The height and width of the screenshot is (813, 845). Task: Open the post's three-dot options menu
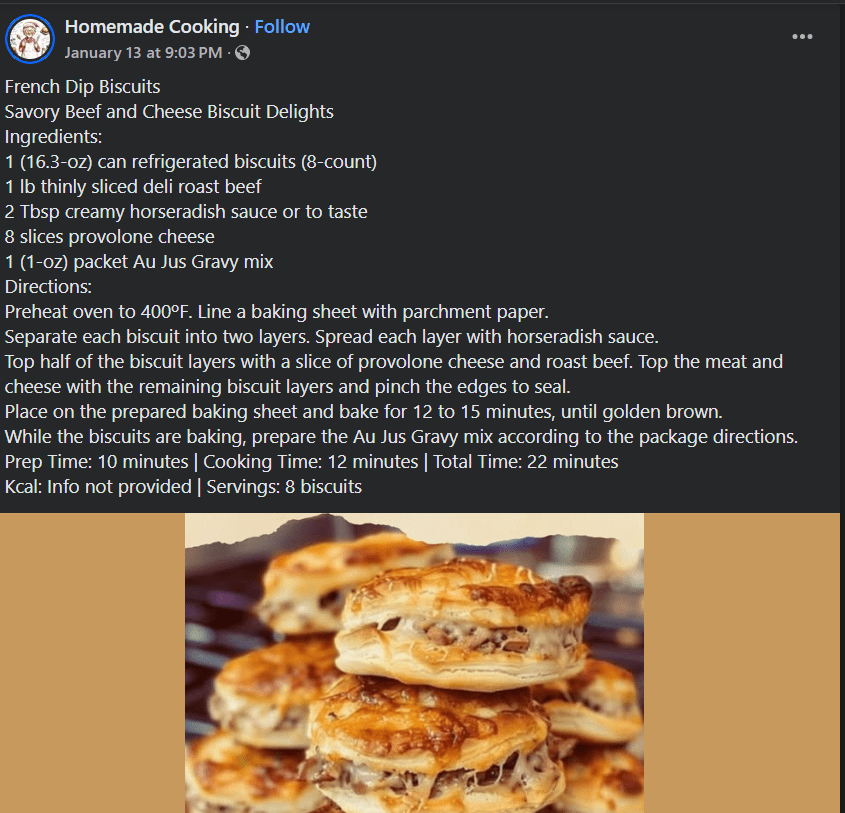tap(802, 37)
